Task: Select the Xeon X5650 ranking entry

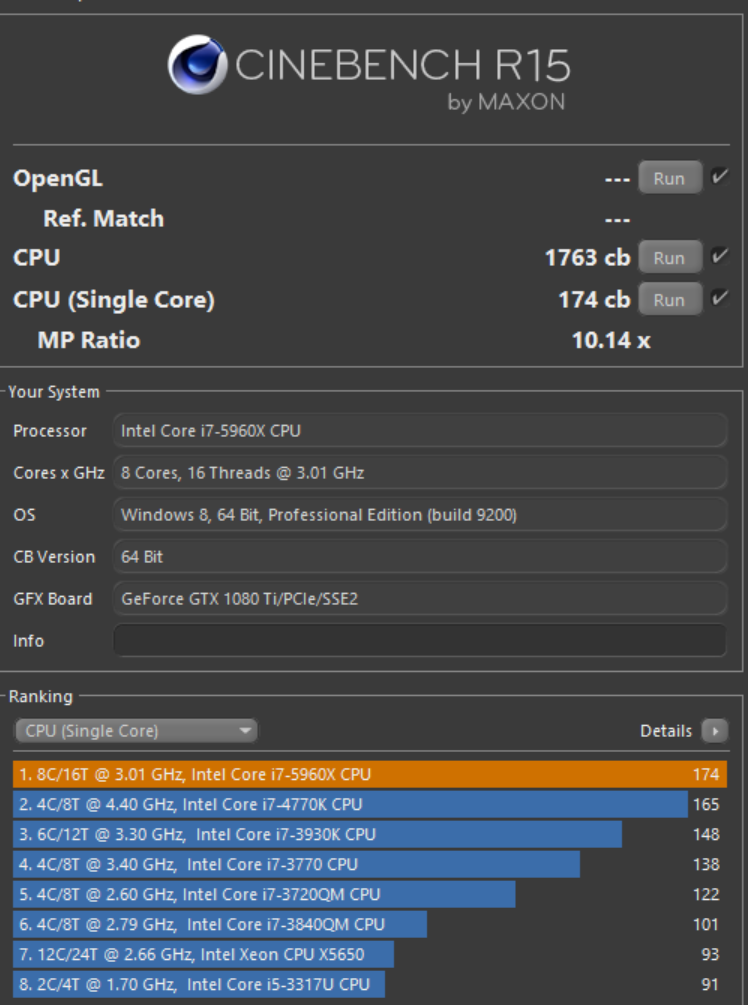Action: pyautogui.click(x=204, y=954)
